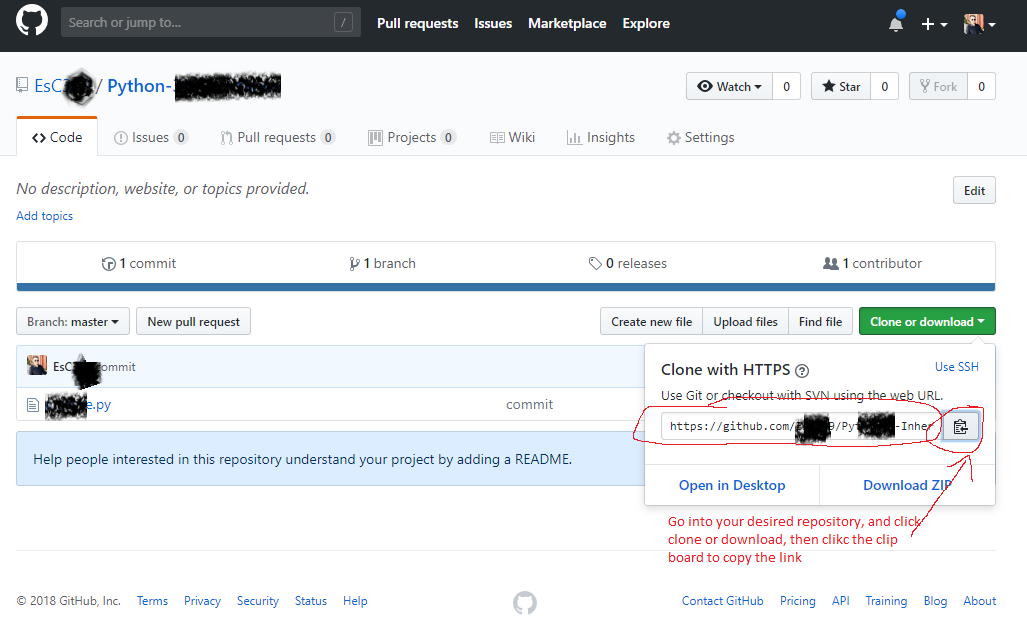
Task: Copy the clone URL with the clipboard icon
Action: tap(960, 425)
